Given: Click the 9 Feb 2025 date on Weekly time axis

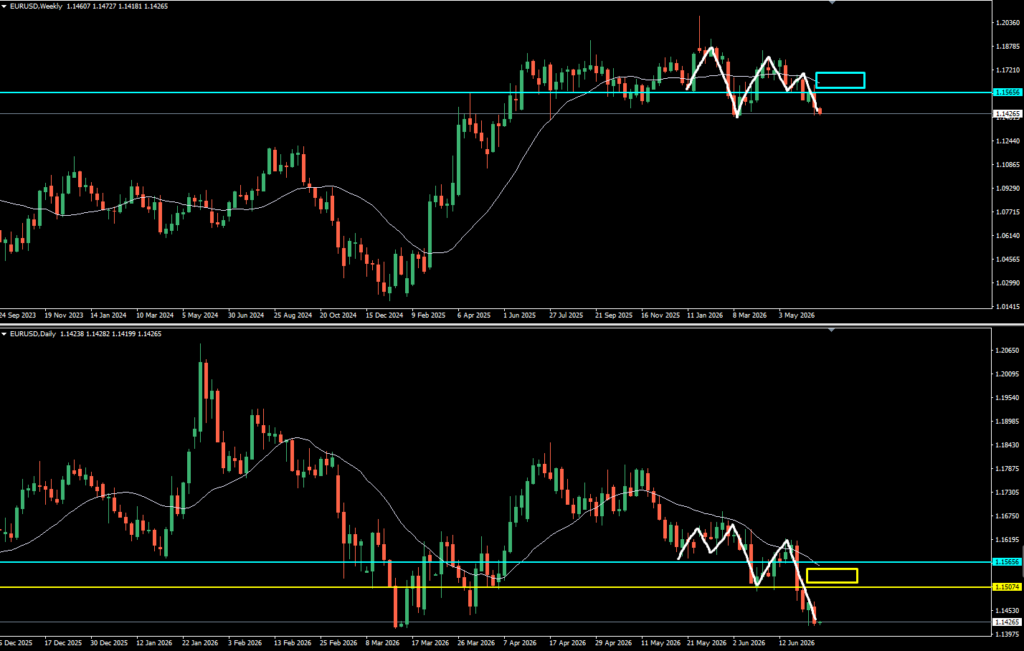Looking at the screenshot, I should (x=428, y=315).
